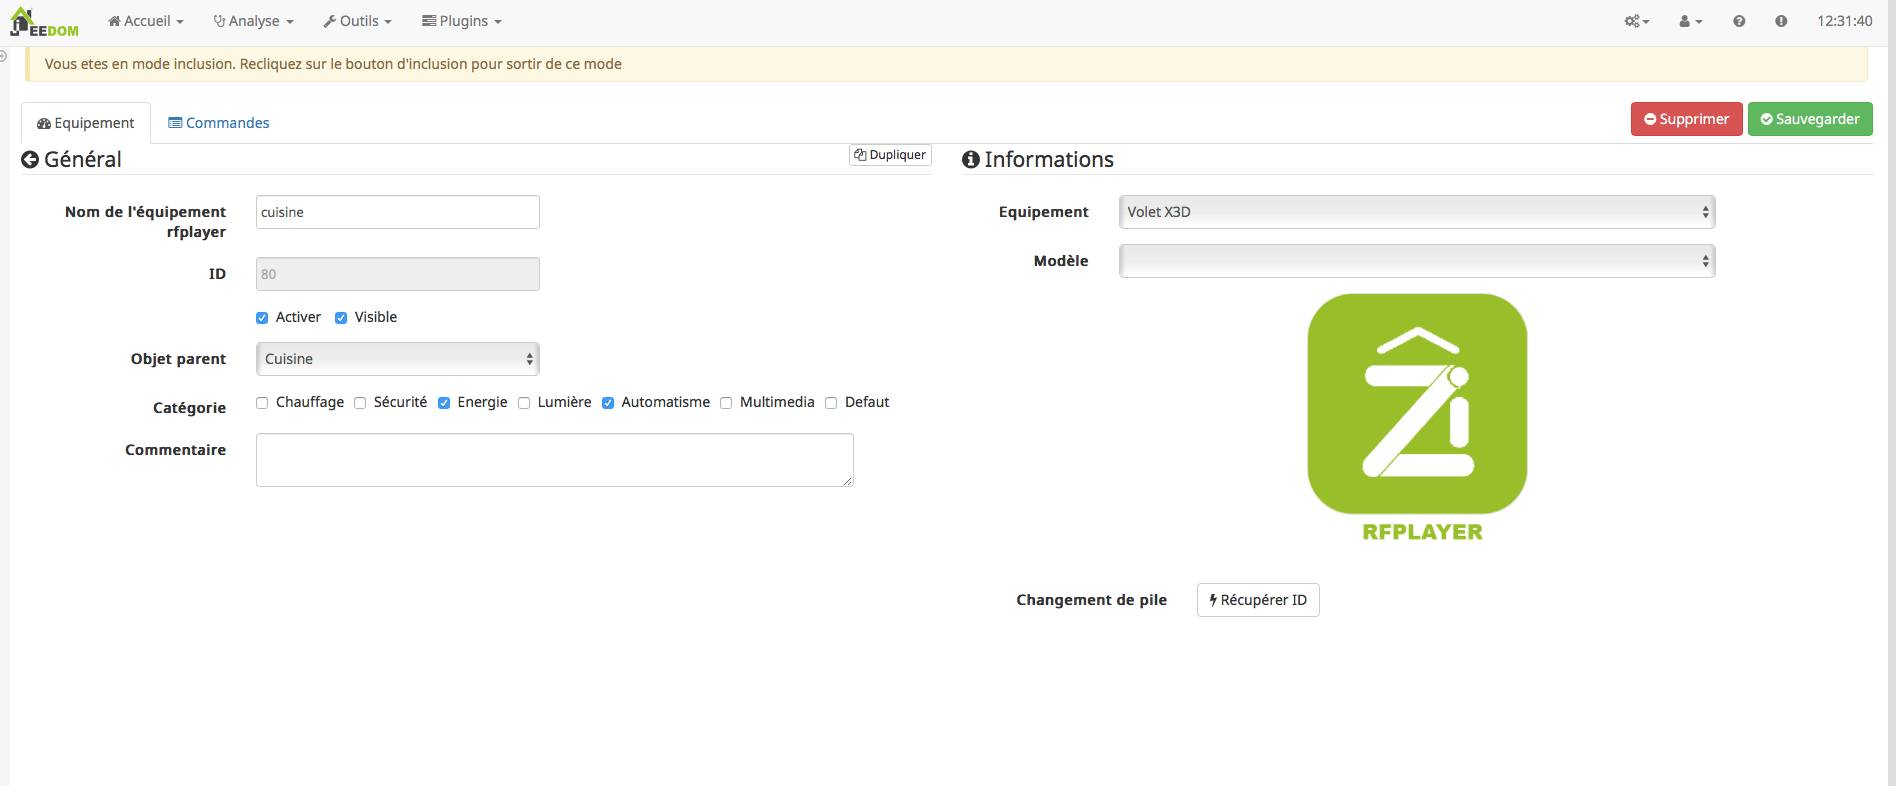Viewport: 1896px width, 786px height.
Task: Open the user account menu
Action: pos(1690,21)
